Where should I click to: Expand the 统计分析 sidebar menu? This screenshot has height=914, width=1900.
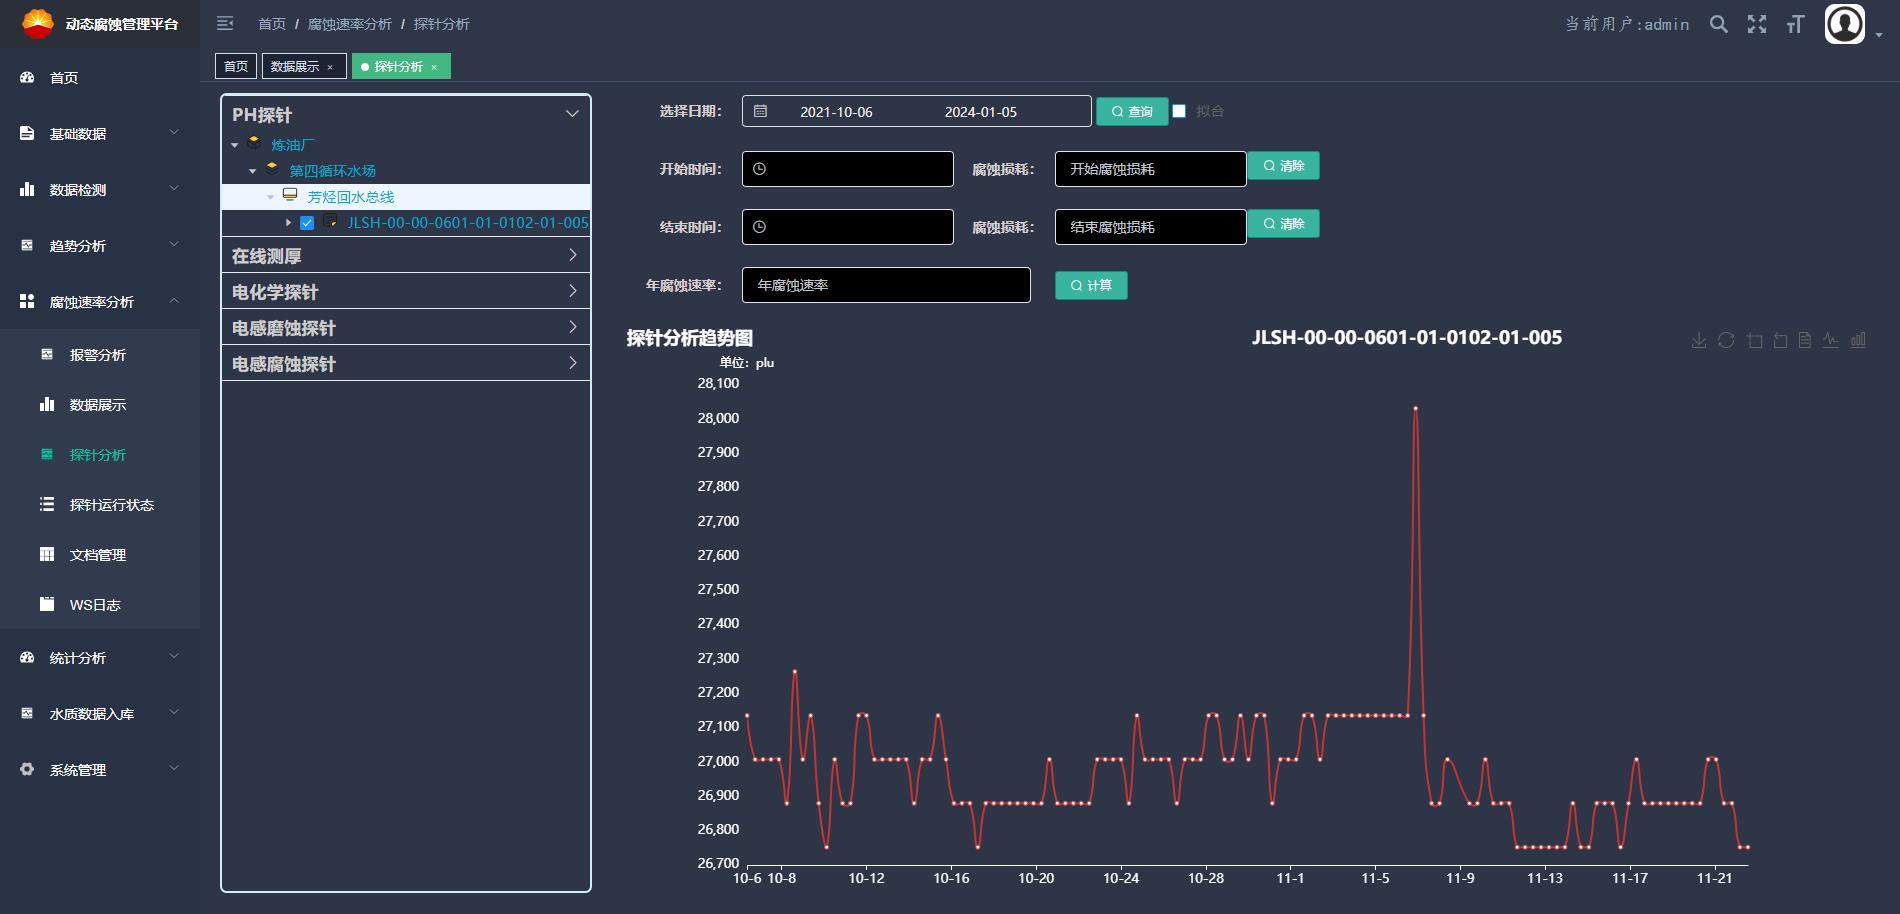coord(100,657)
